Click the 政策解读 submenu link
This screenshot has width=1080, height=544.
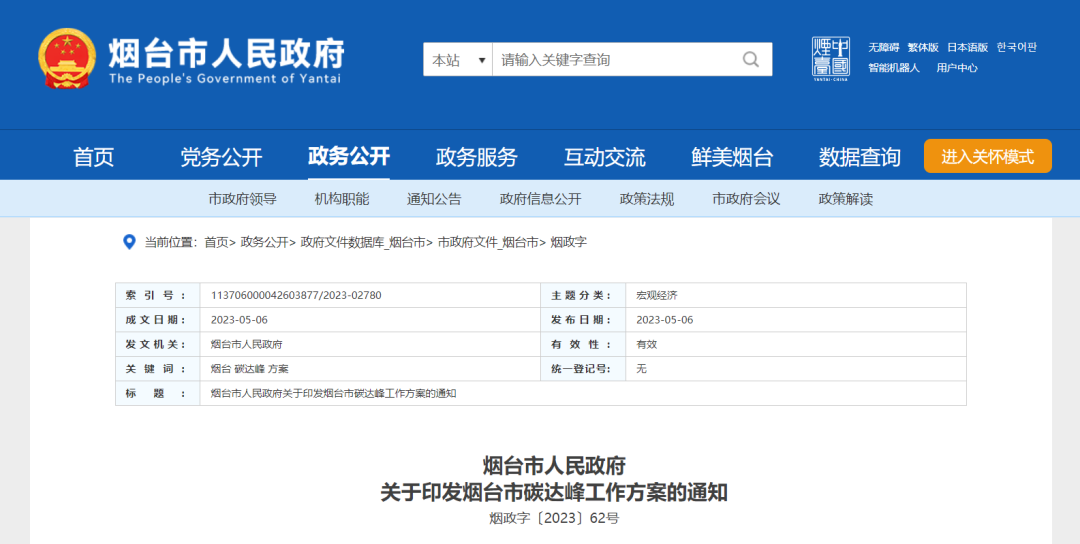tap(846, 199)
